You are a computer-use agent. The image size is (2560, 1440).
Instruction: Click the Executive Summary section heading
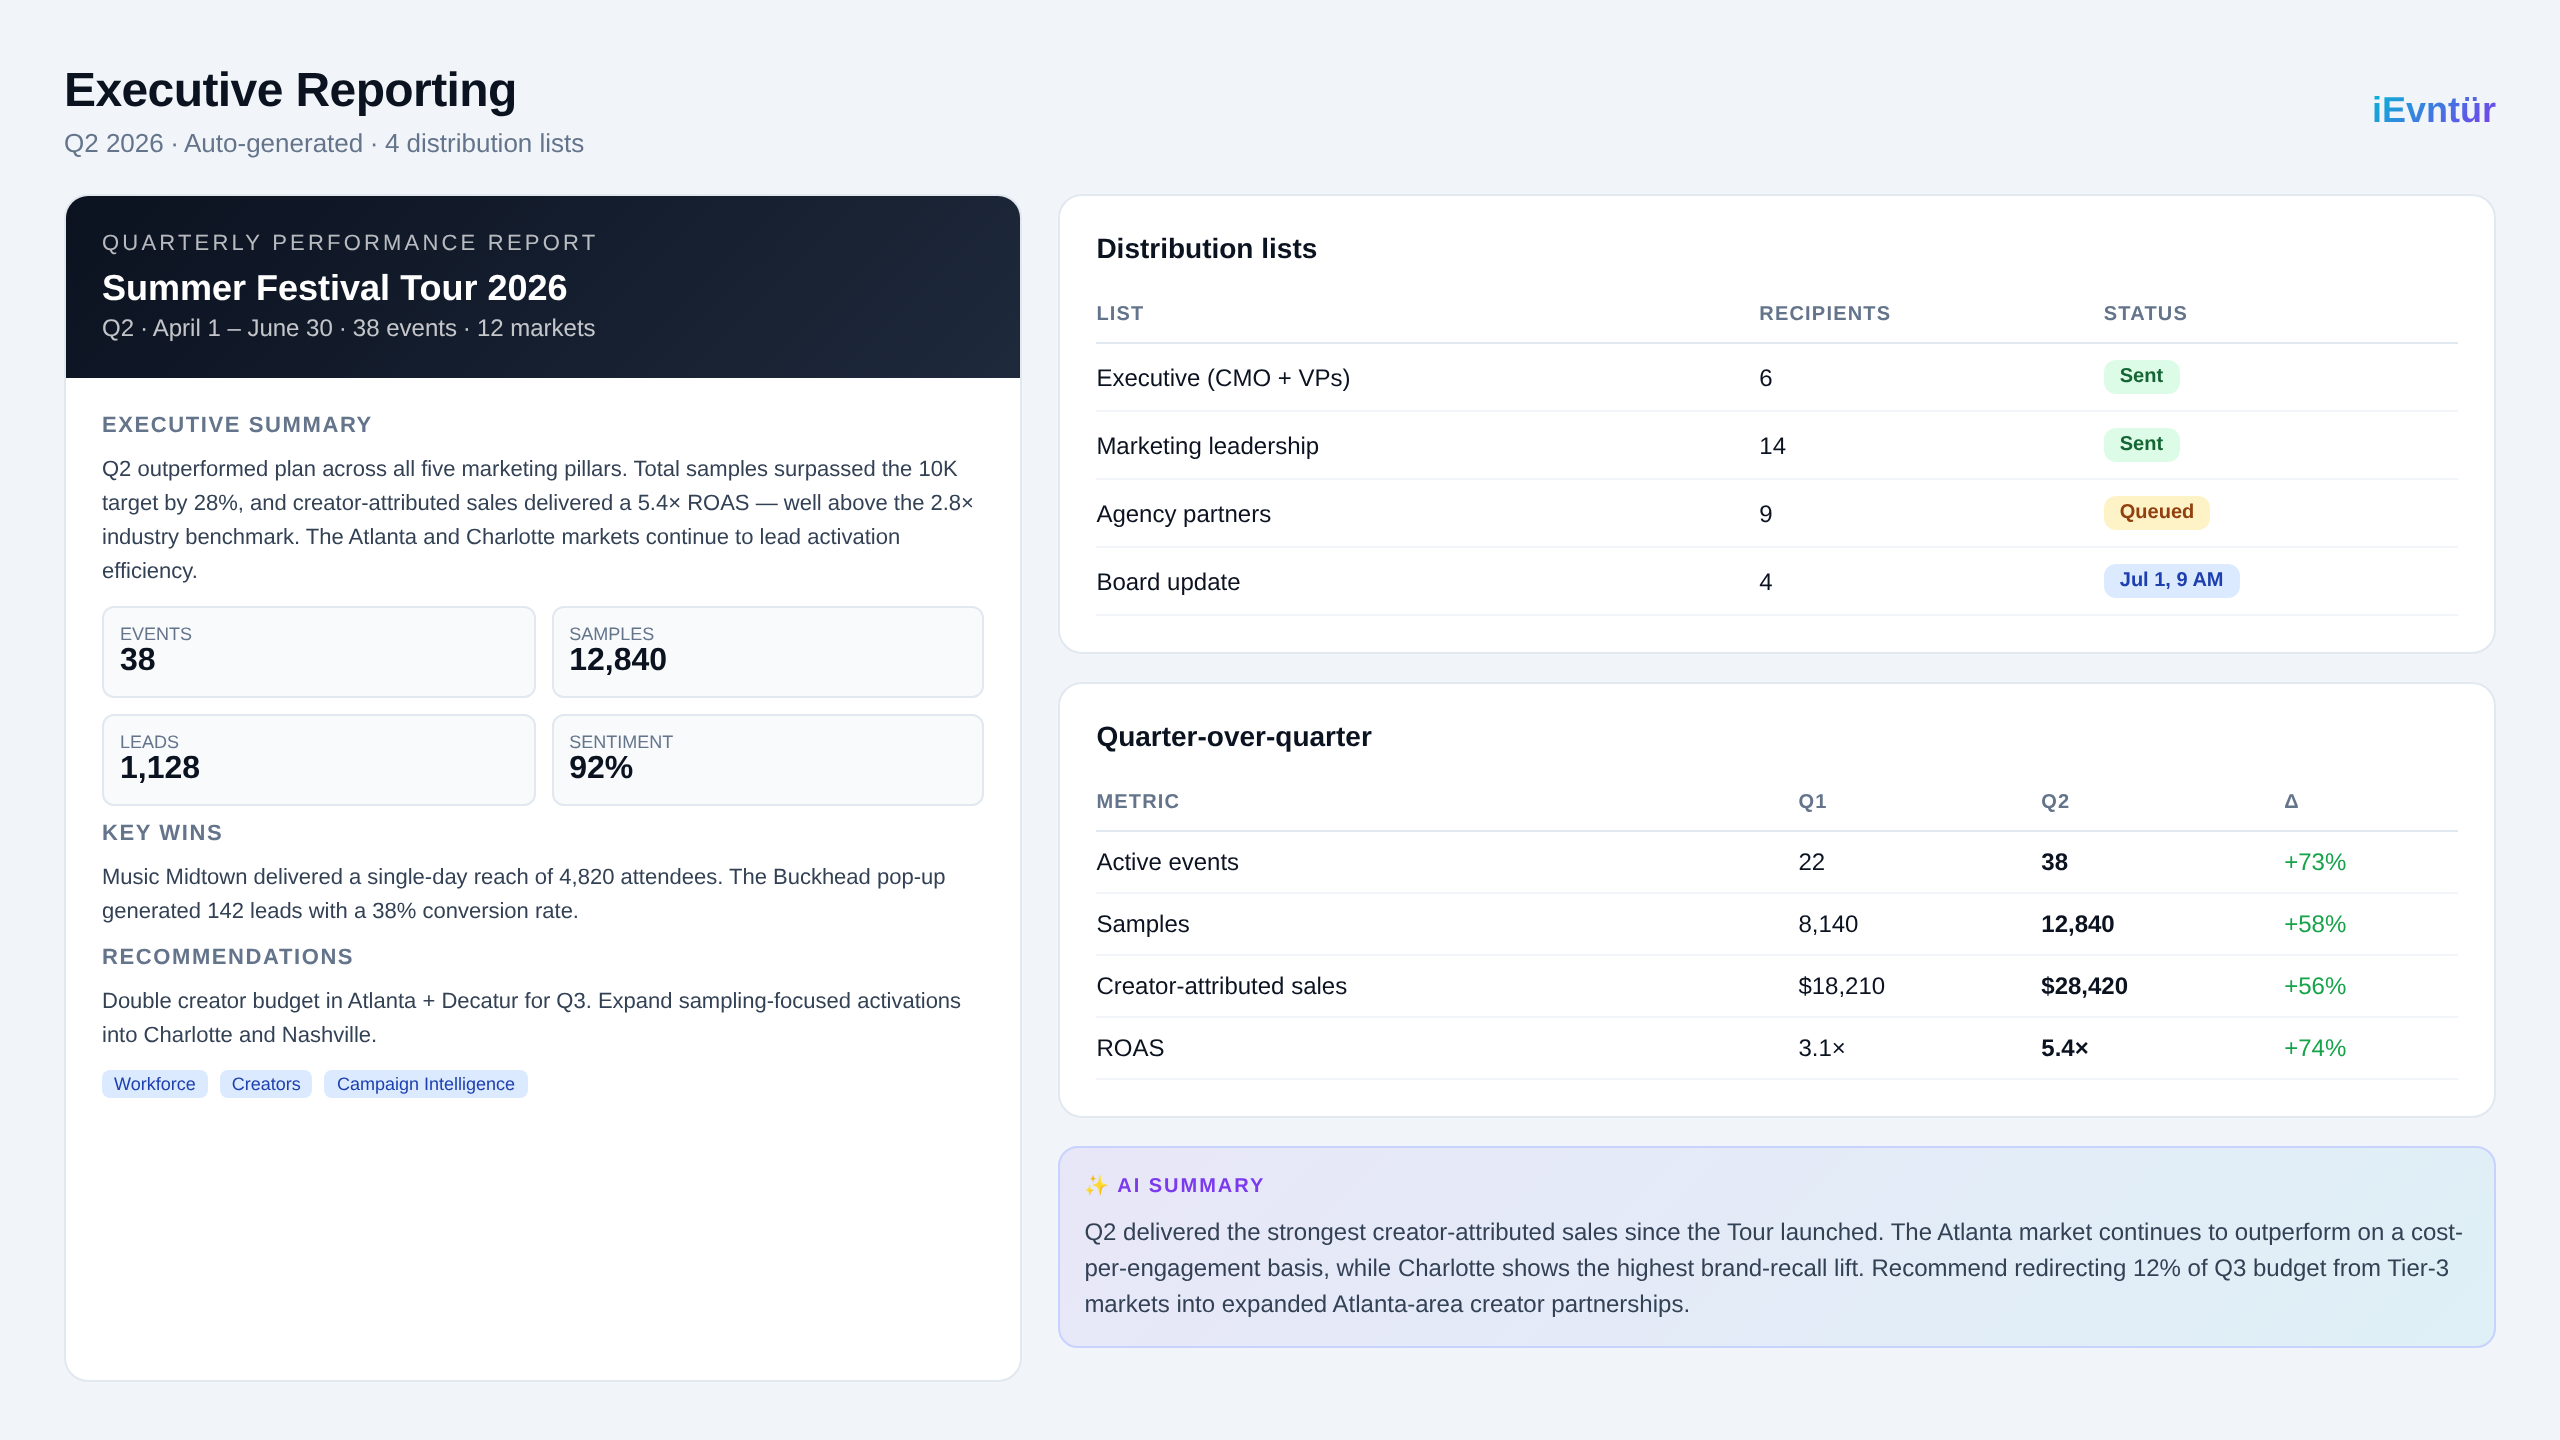pos(236,425)
